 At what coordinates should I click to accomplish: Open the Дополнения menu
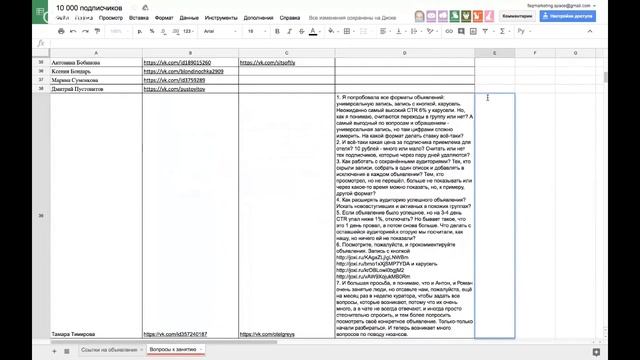pyautogui.click(x=258, y=18)
